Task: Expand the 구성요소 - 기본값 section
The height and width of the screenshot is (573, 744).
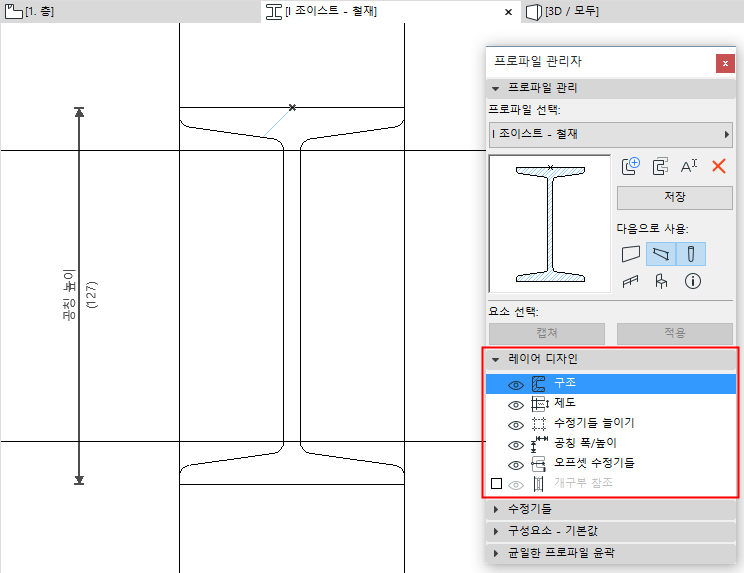Action: (496, 531)
